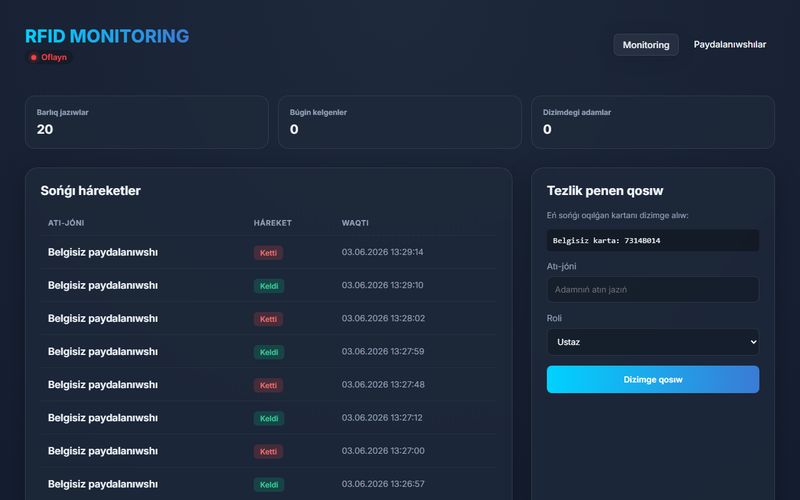Select Belgisiz paydalanıwshı in the 13:27:00 row
Image resolution: width=800 pixels, height=500 pixels.
click(x=103, y=452)
